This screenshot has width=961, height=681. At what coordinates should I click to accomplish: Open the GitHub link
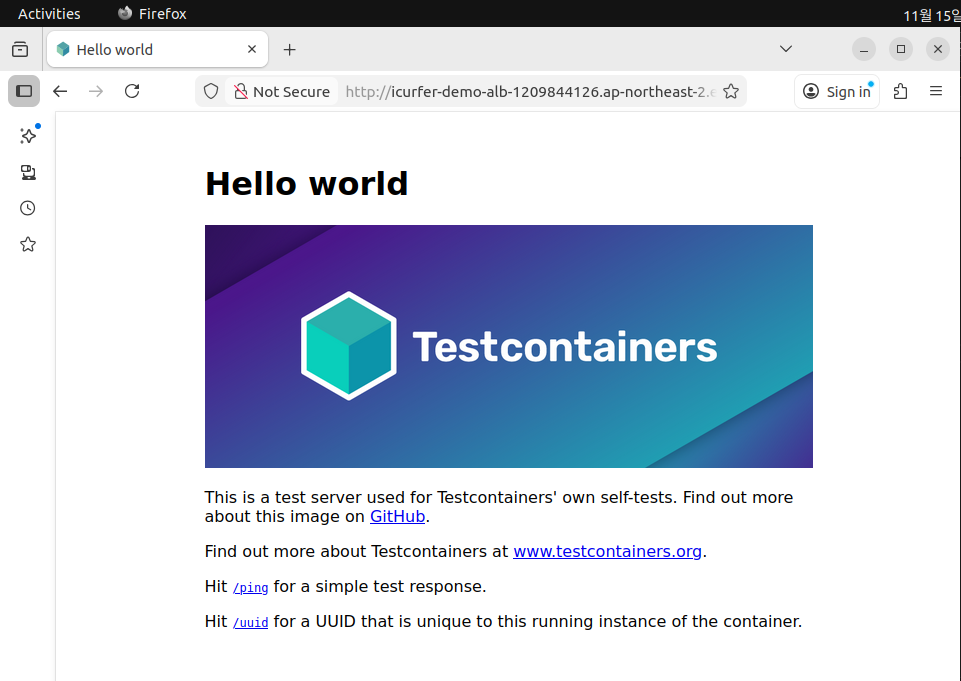tap(397, 517)
